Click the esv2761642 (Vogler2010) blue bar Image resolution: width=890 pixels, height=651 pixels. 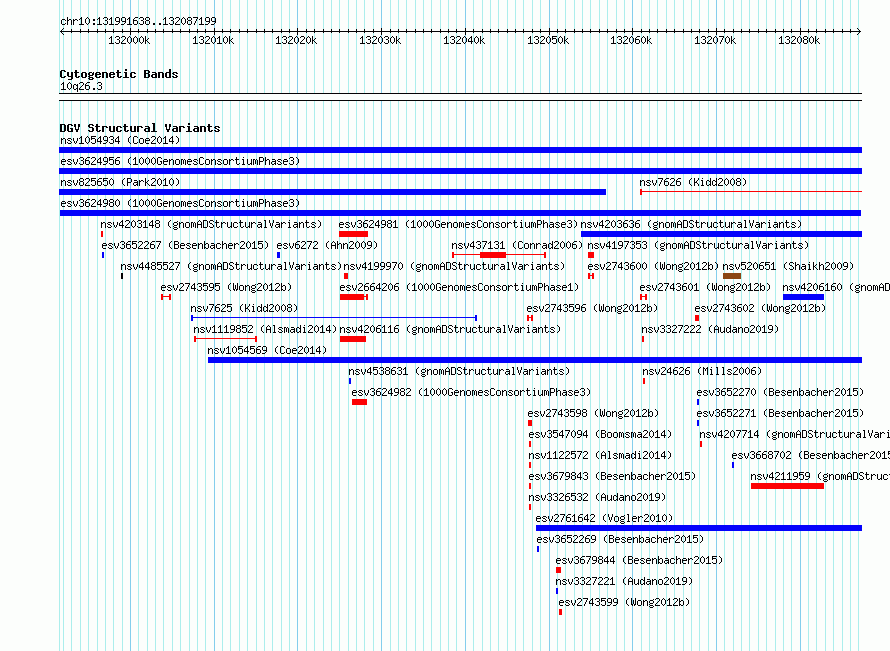(x=699, y=528)
